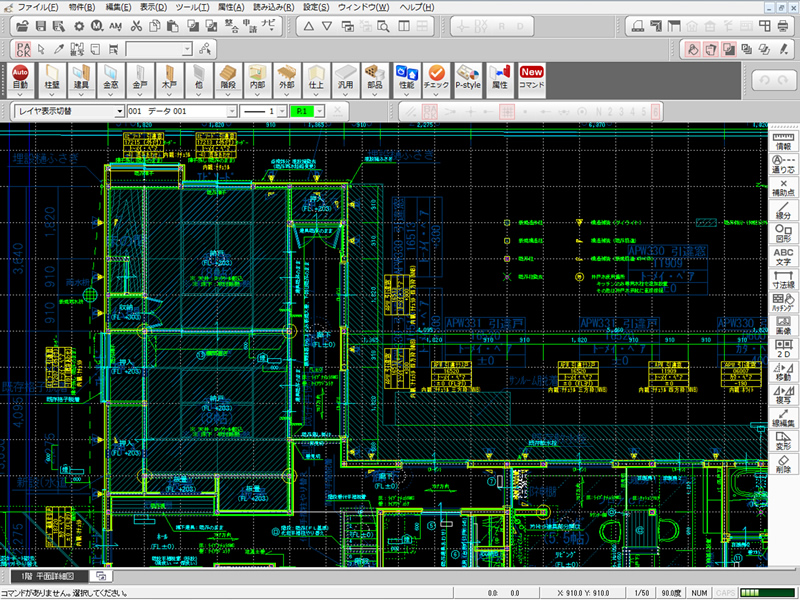This screenshot has height=600, width=800.
Task: Select the 寸法線 dimension line tool
Action: click(x=783, y=280)
